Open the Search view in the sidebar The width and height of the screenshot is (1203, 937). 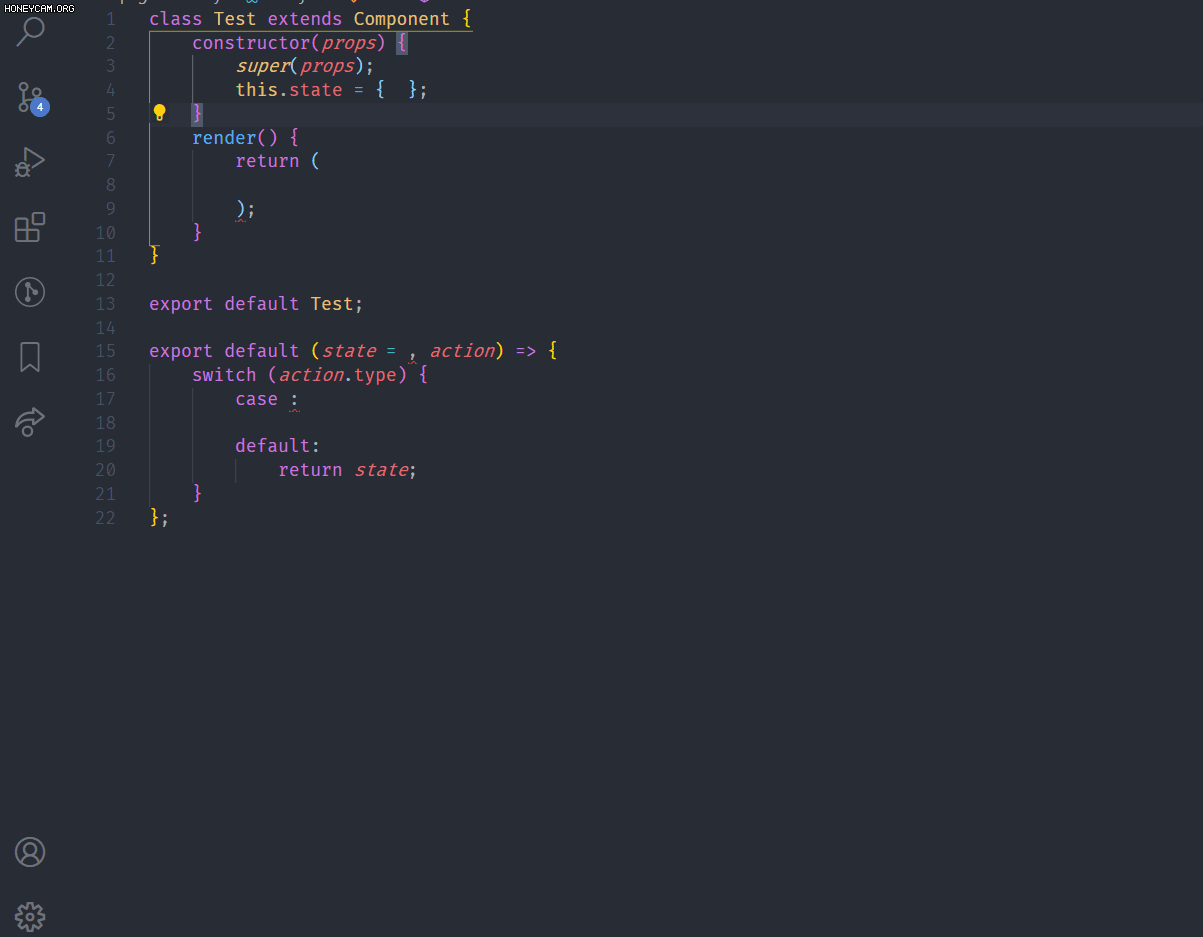30,31
